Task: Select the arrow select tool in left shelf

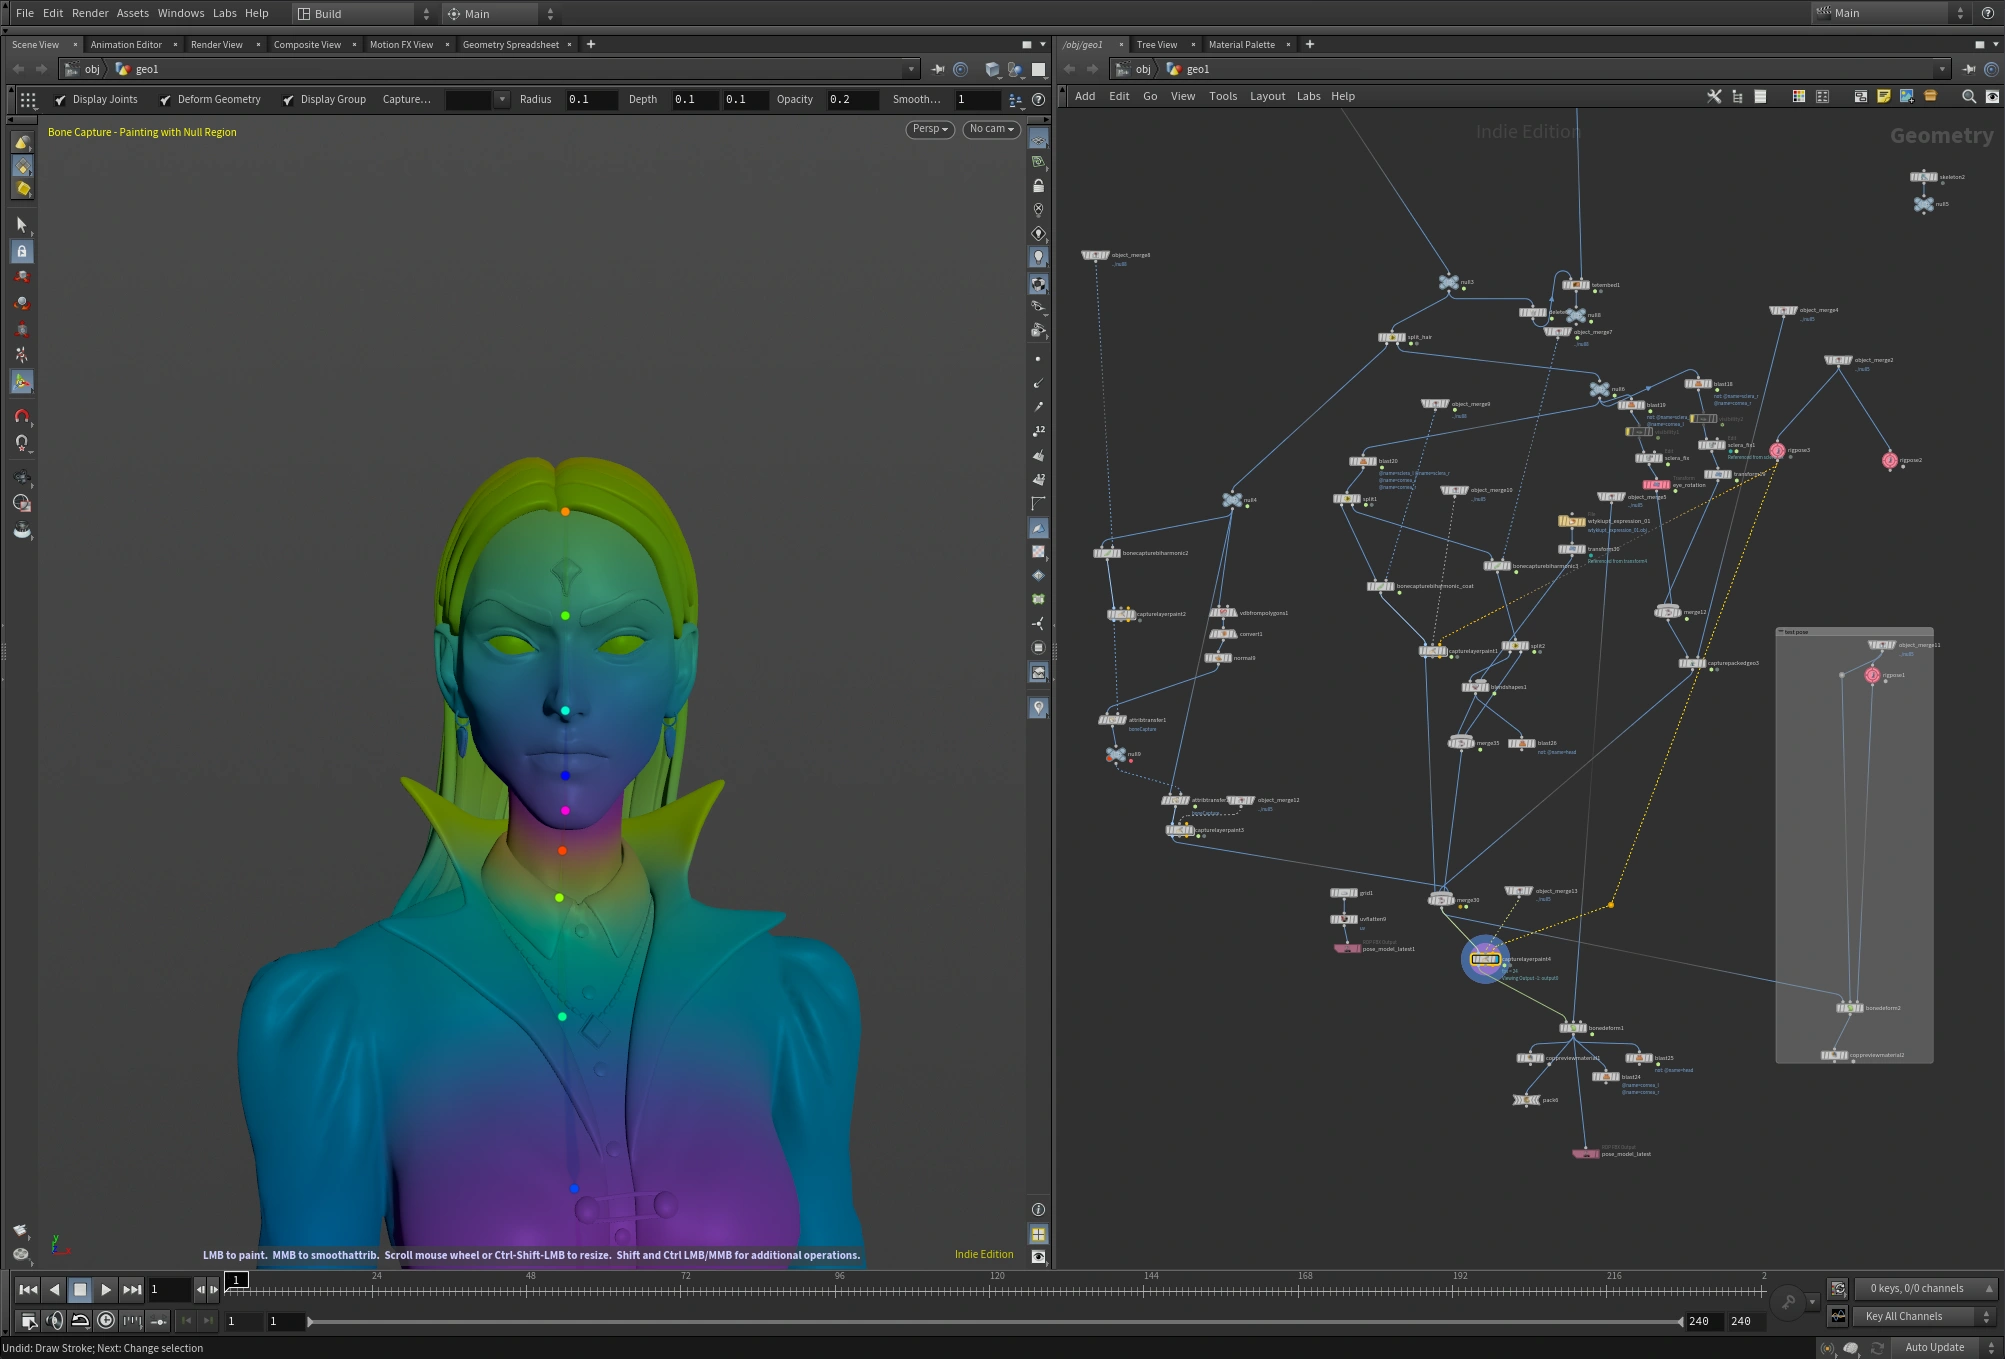Action: 22,225
